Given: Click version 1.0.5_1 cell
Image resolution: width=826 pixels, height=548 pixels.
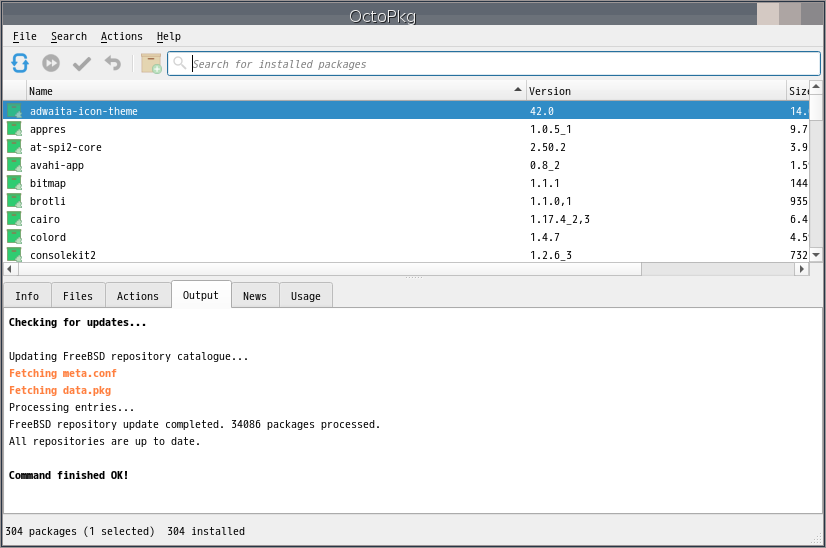Looking at the screenshot, I should pyautogui.click(x=550, y=130).
